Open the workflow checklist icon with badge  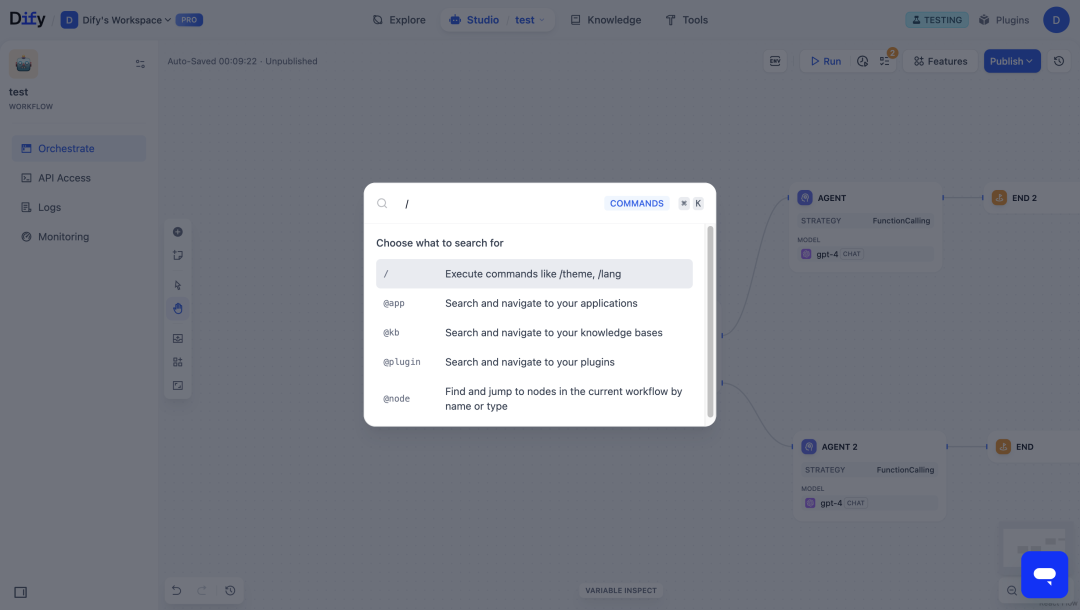point(885,61)
